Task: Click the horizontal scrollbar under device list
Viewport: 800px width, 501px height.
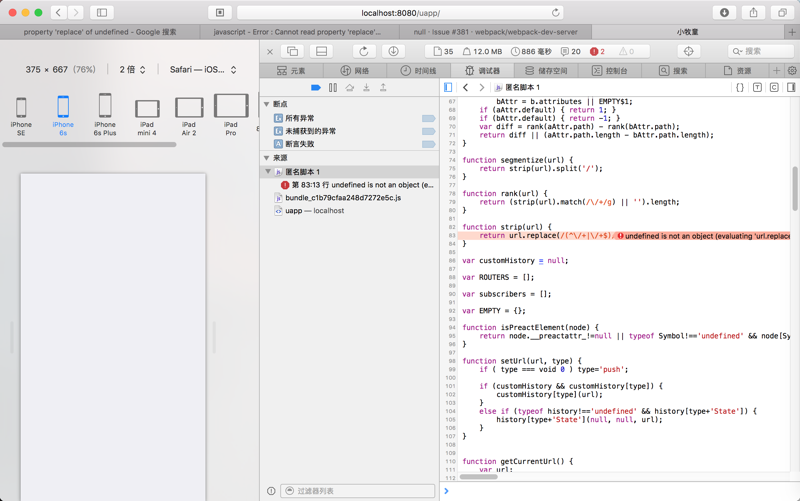Action: [90, 145]
